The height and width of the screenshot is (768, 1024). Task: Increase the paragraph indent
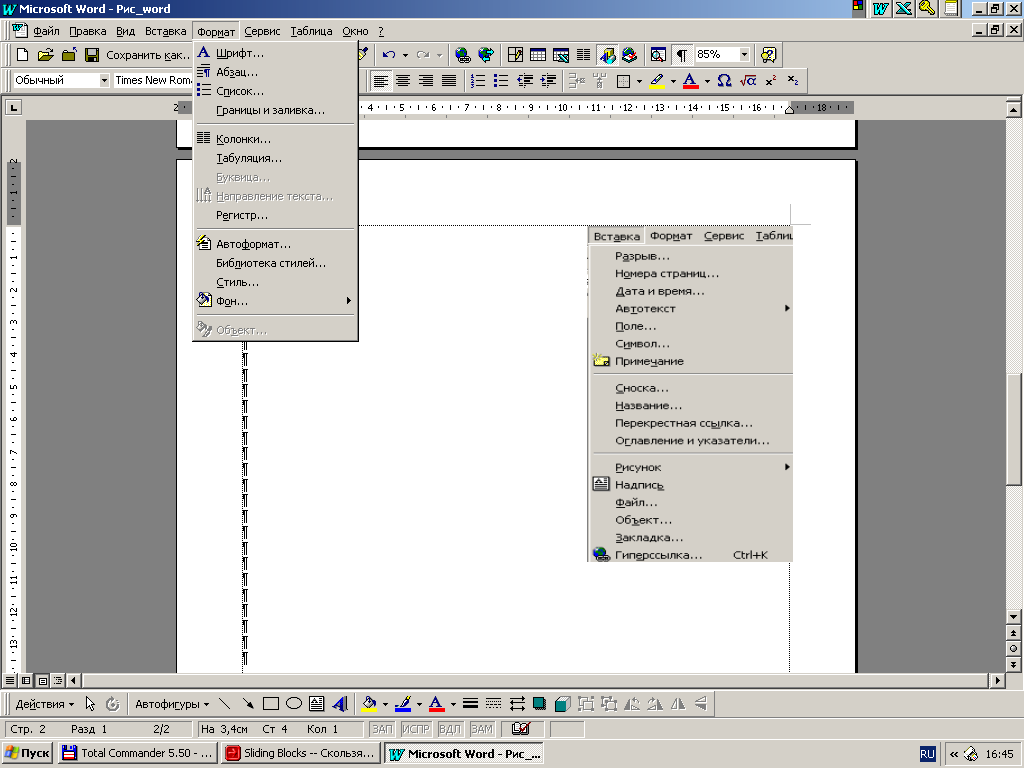548,80
